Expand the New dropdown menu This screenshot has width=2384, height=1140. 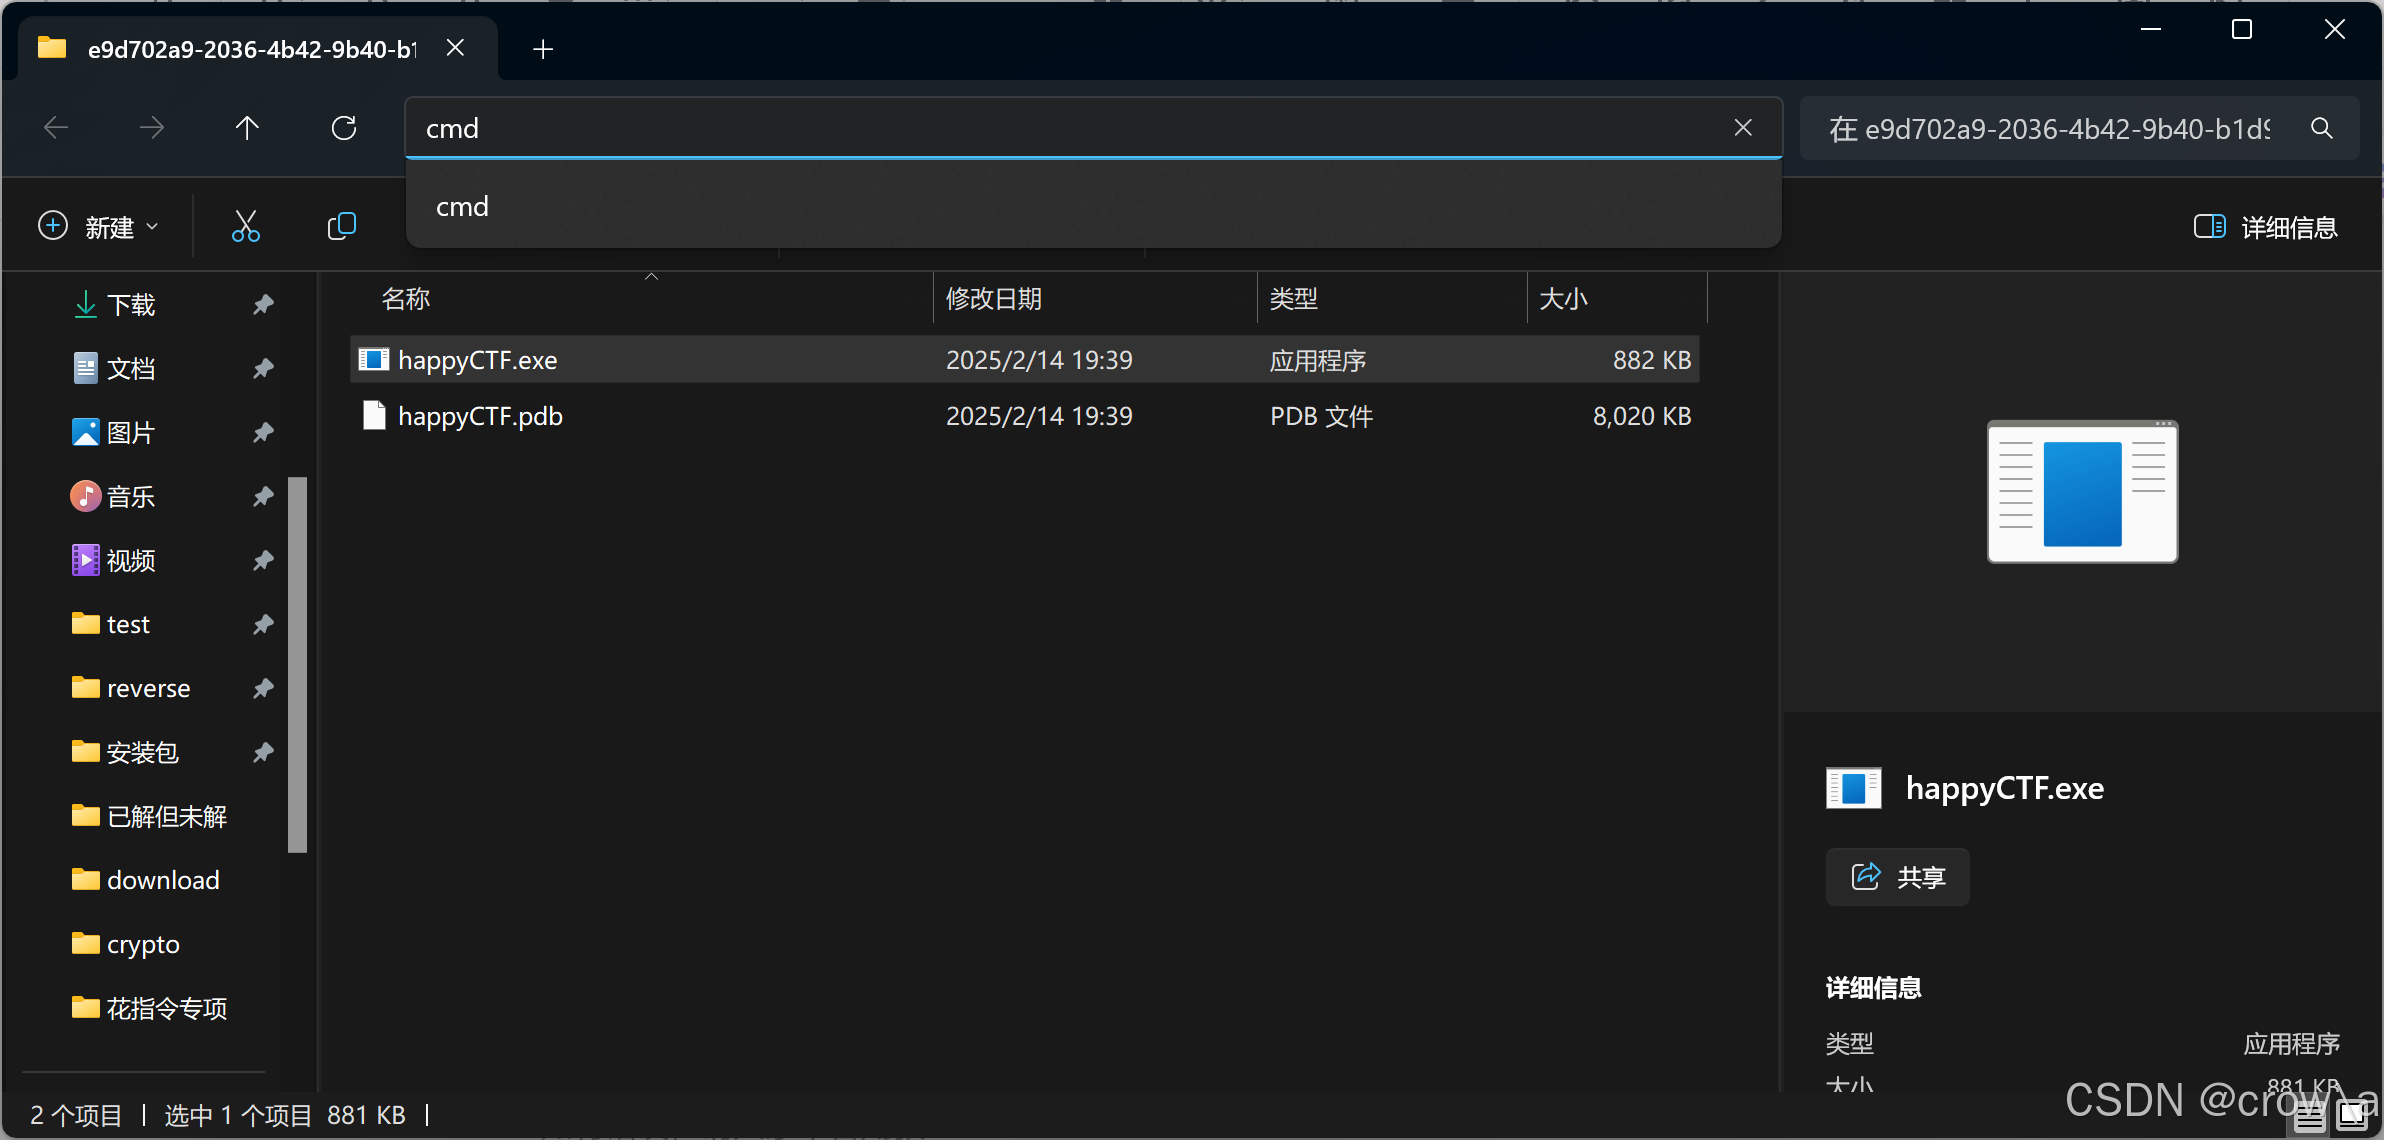click(99, 227)
